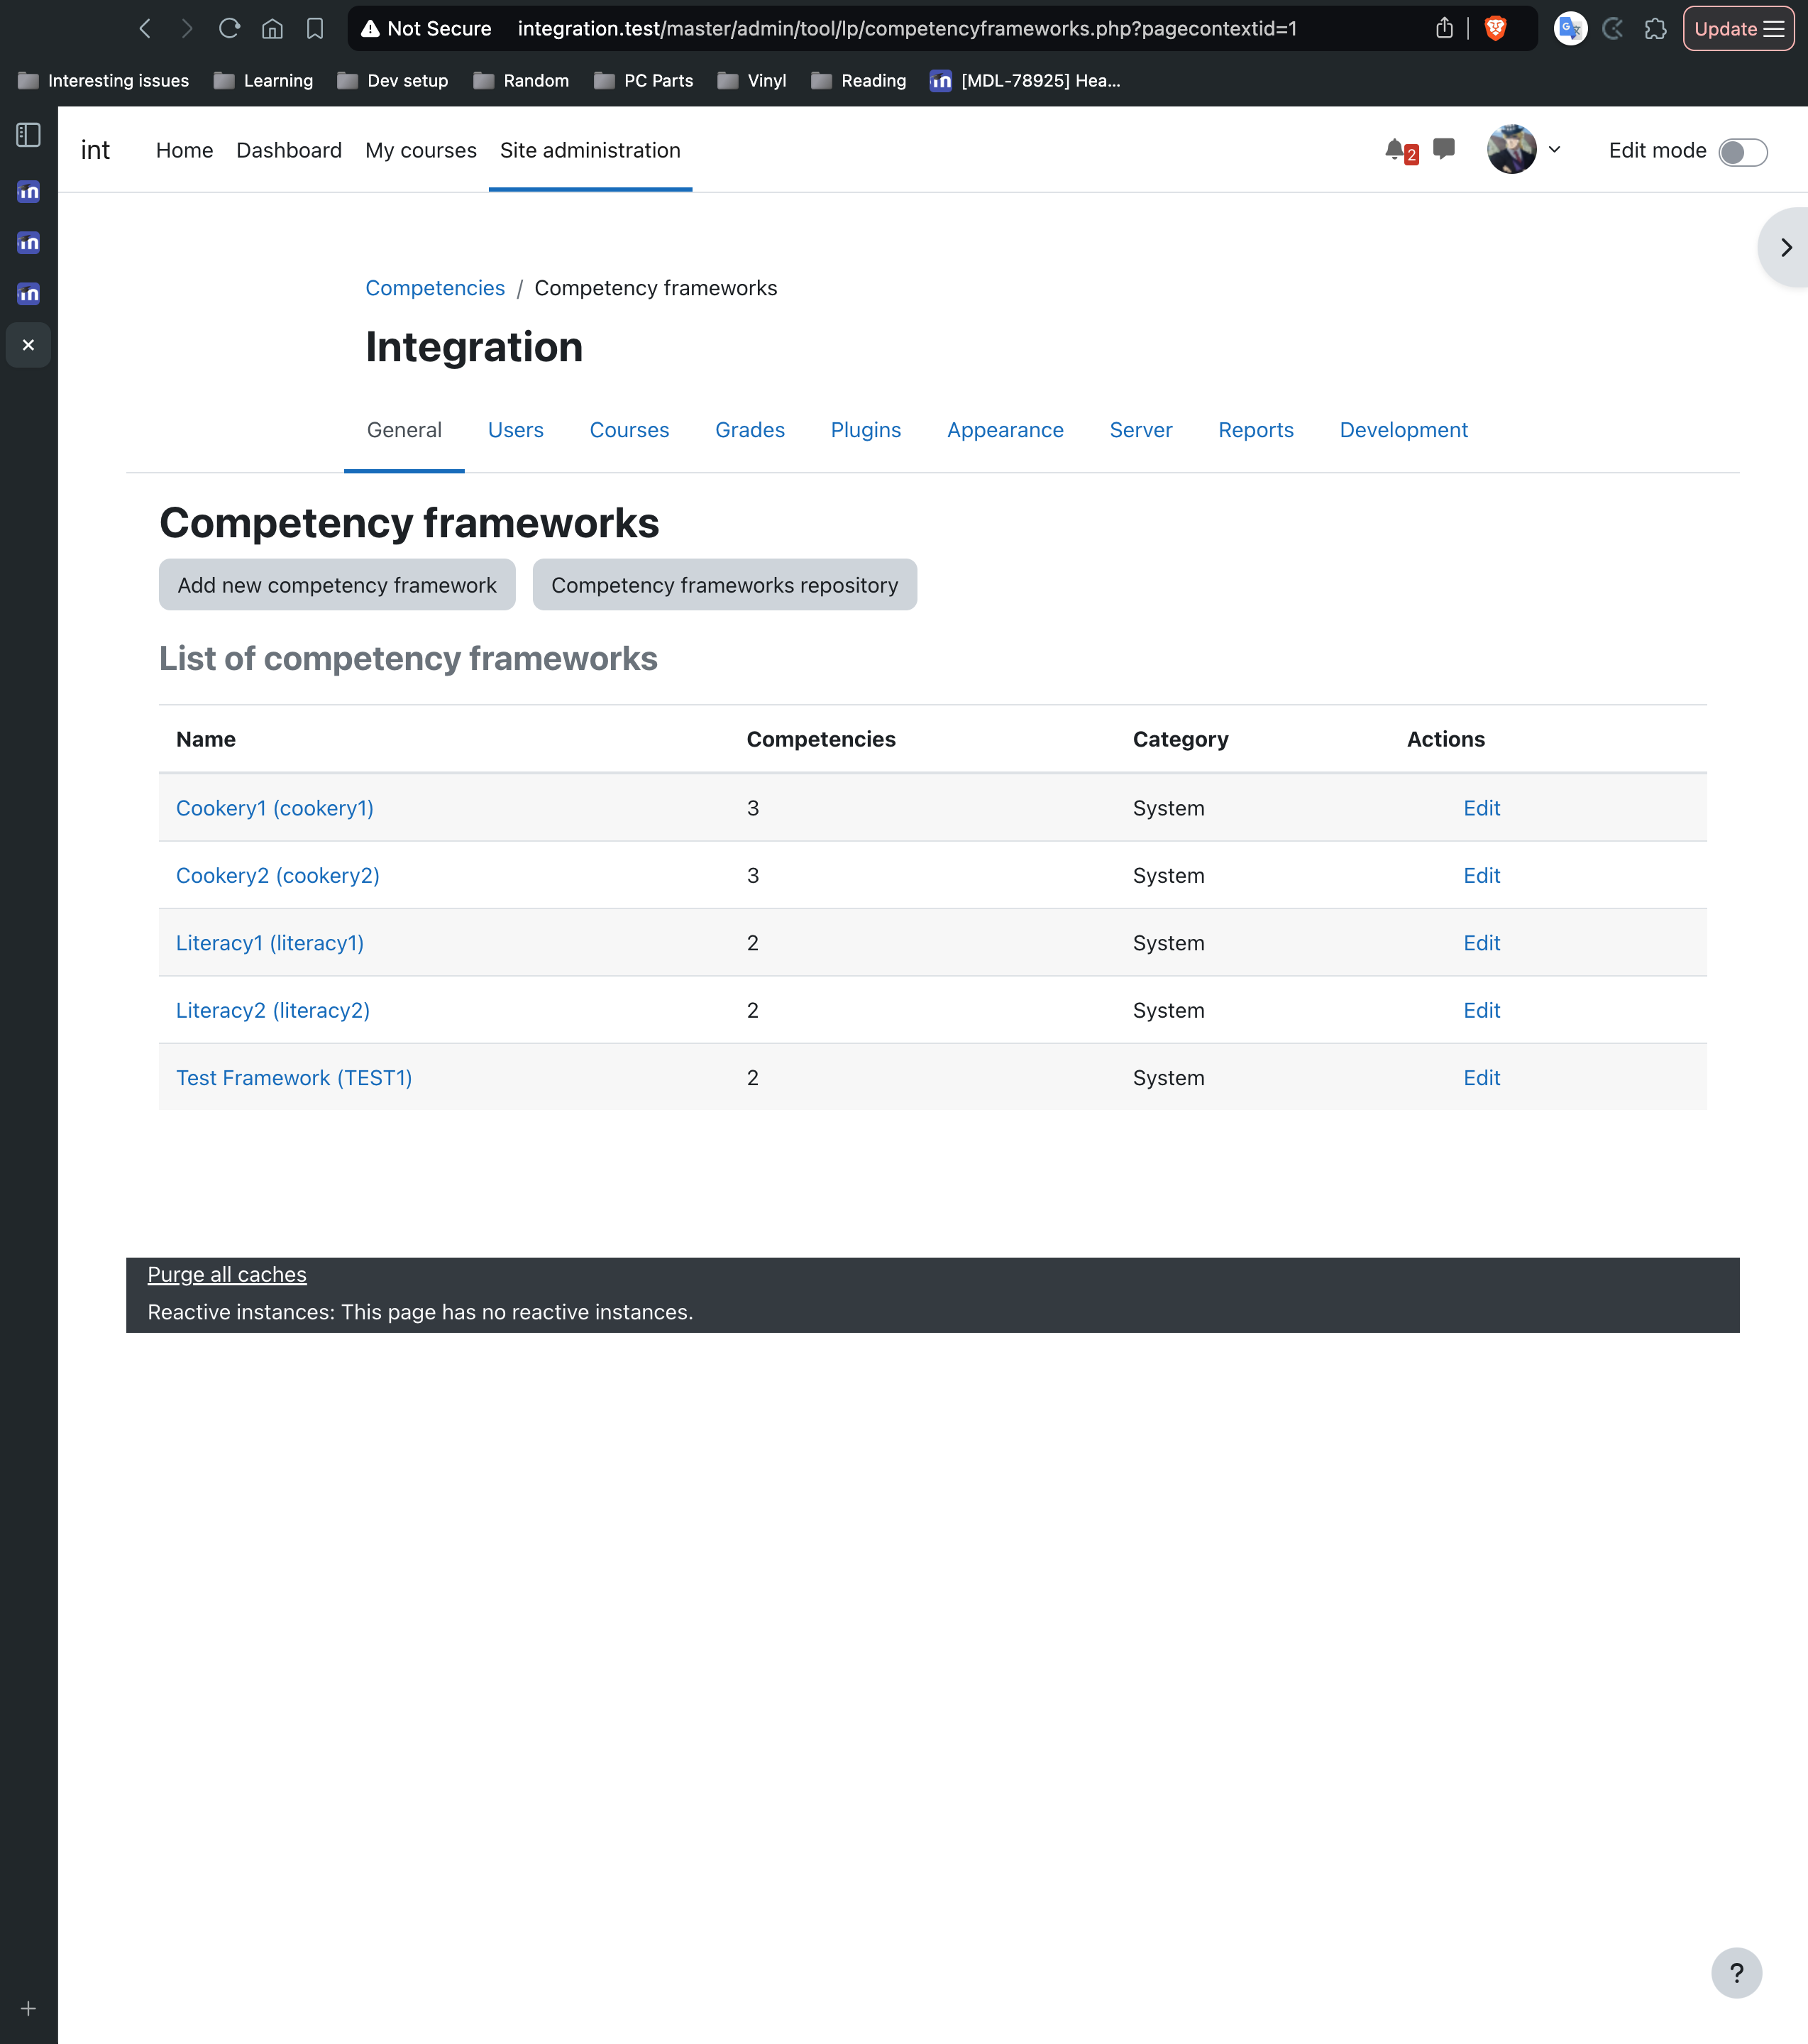Open Edit menu for Cookery1 row
The width and height of the screenshot is (1808, 2044).
[1482, 808]
